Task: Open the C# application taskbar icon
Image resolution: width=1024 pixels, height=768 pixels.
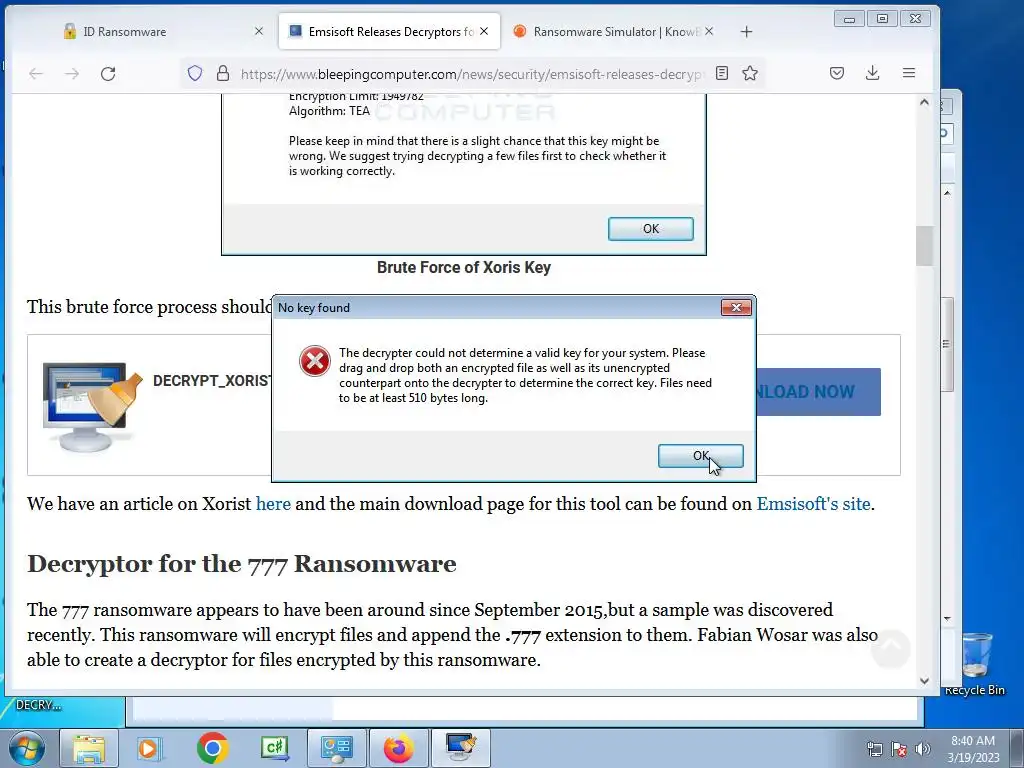Action: tap(274, 748)
